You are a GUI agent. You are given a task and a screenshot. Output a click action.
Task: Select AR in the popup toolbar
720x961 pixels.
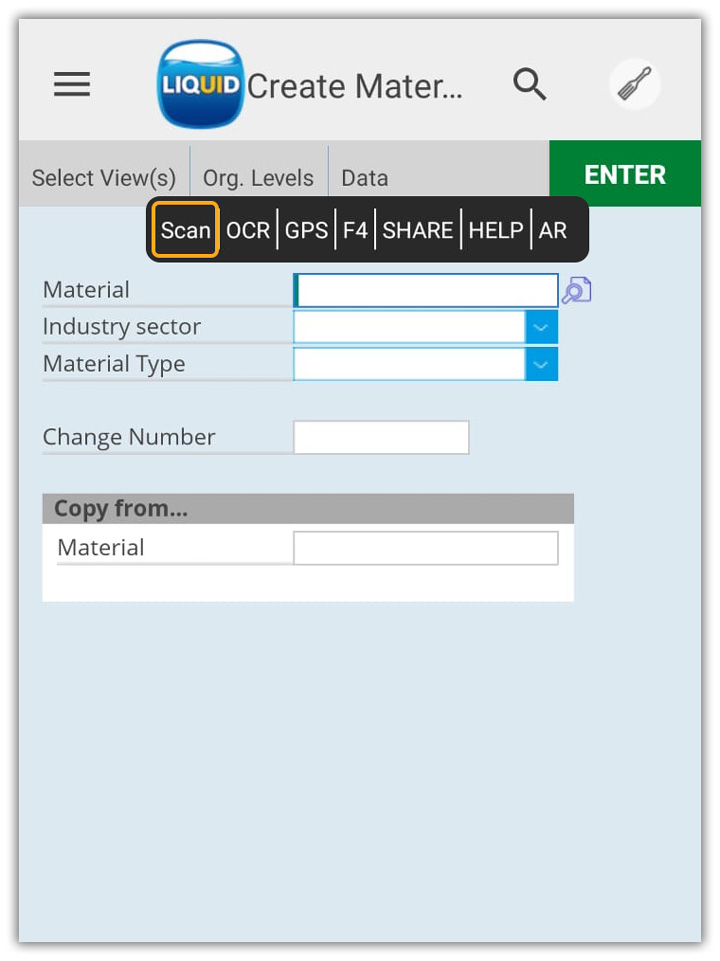click(x=553, y=230)
